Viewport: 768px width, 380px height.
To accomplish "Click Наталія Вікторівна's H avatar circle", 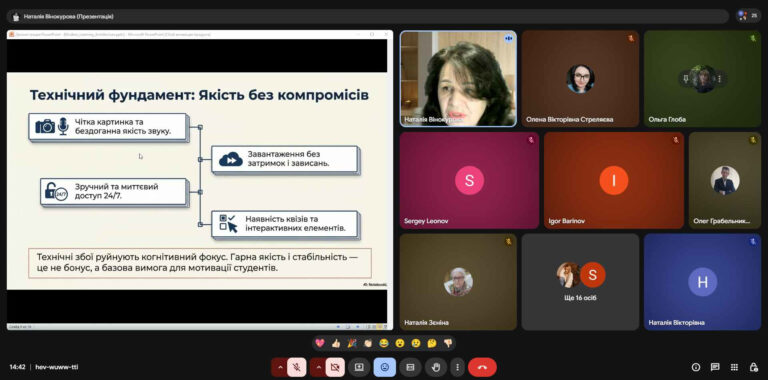I will click(702, 282).
